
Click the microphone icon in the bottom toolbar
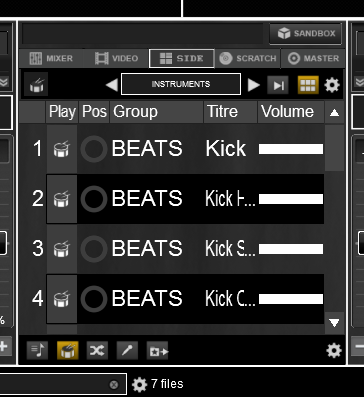coord(127,351)
